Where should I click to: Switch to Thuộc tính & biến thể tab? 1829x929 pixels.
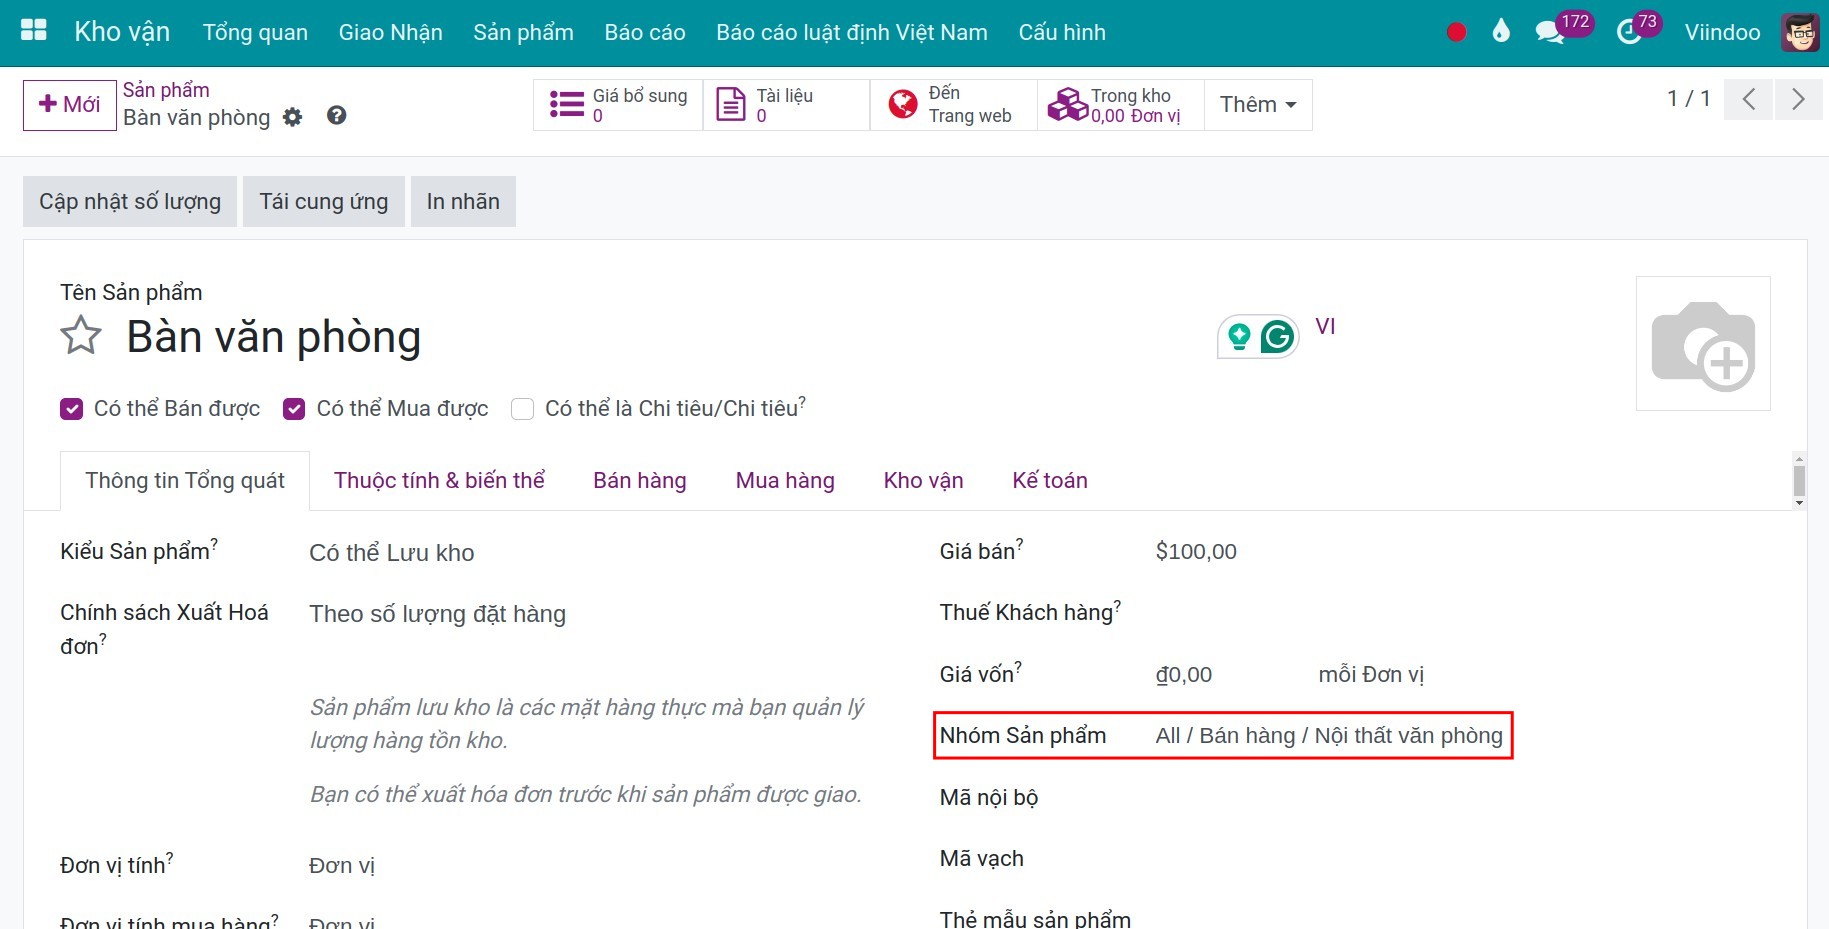(x=439, y=481)
